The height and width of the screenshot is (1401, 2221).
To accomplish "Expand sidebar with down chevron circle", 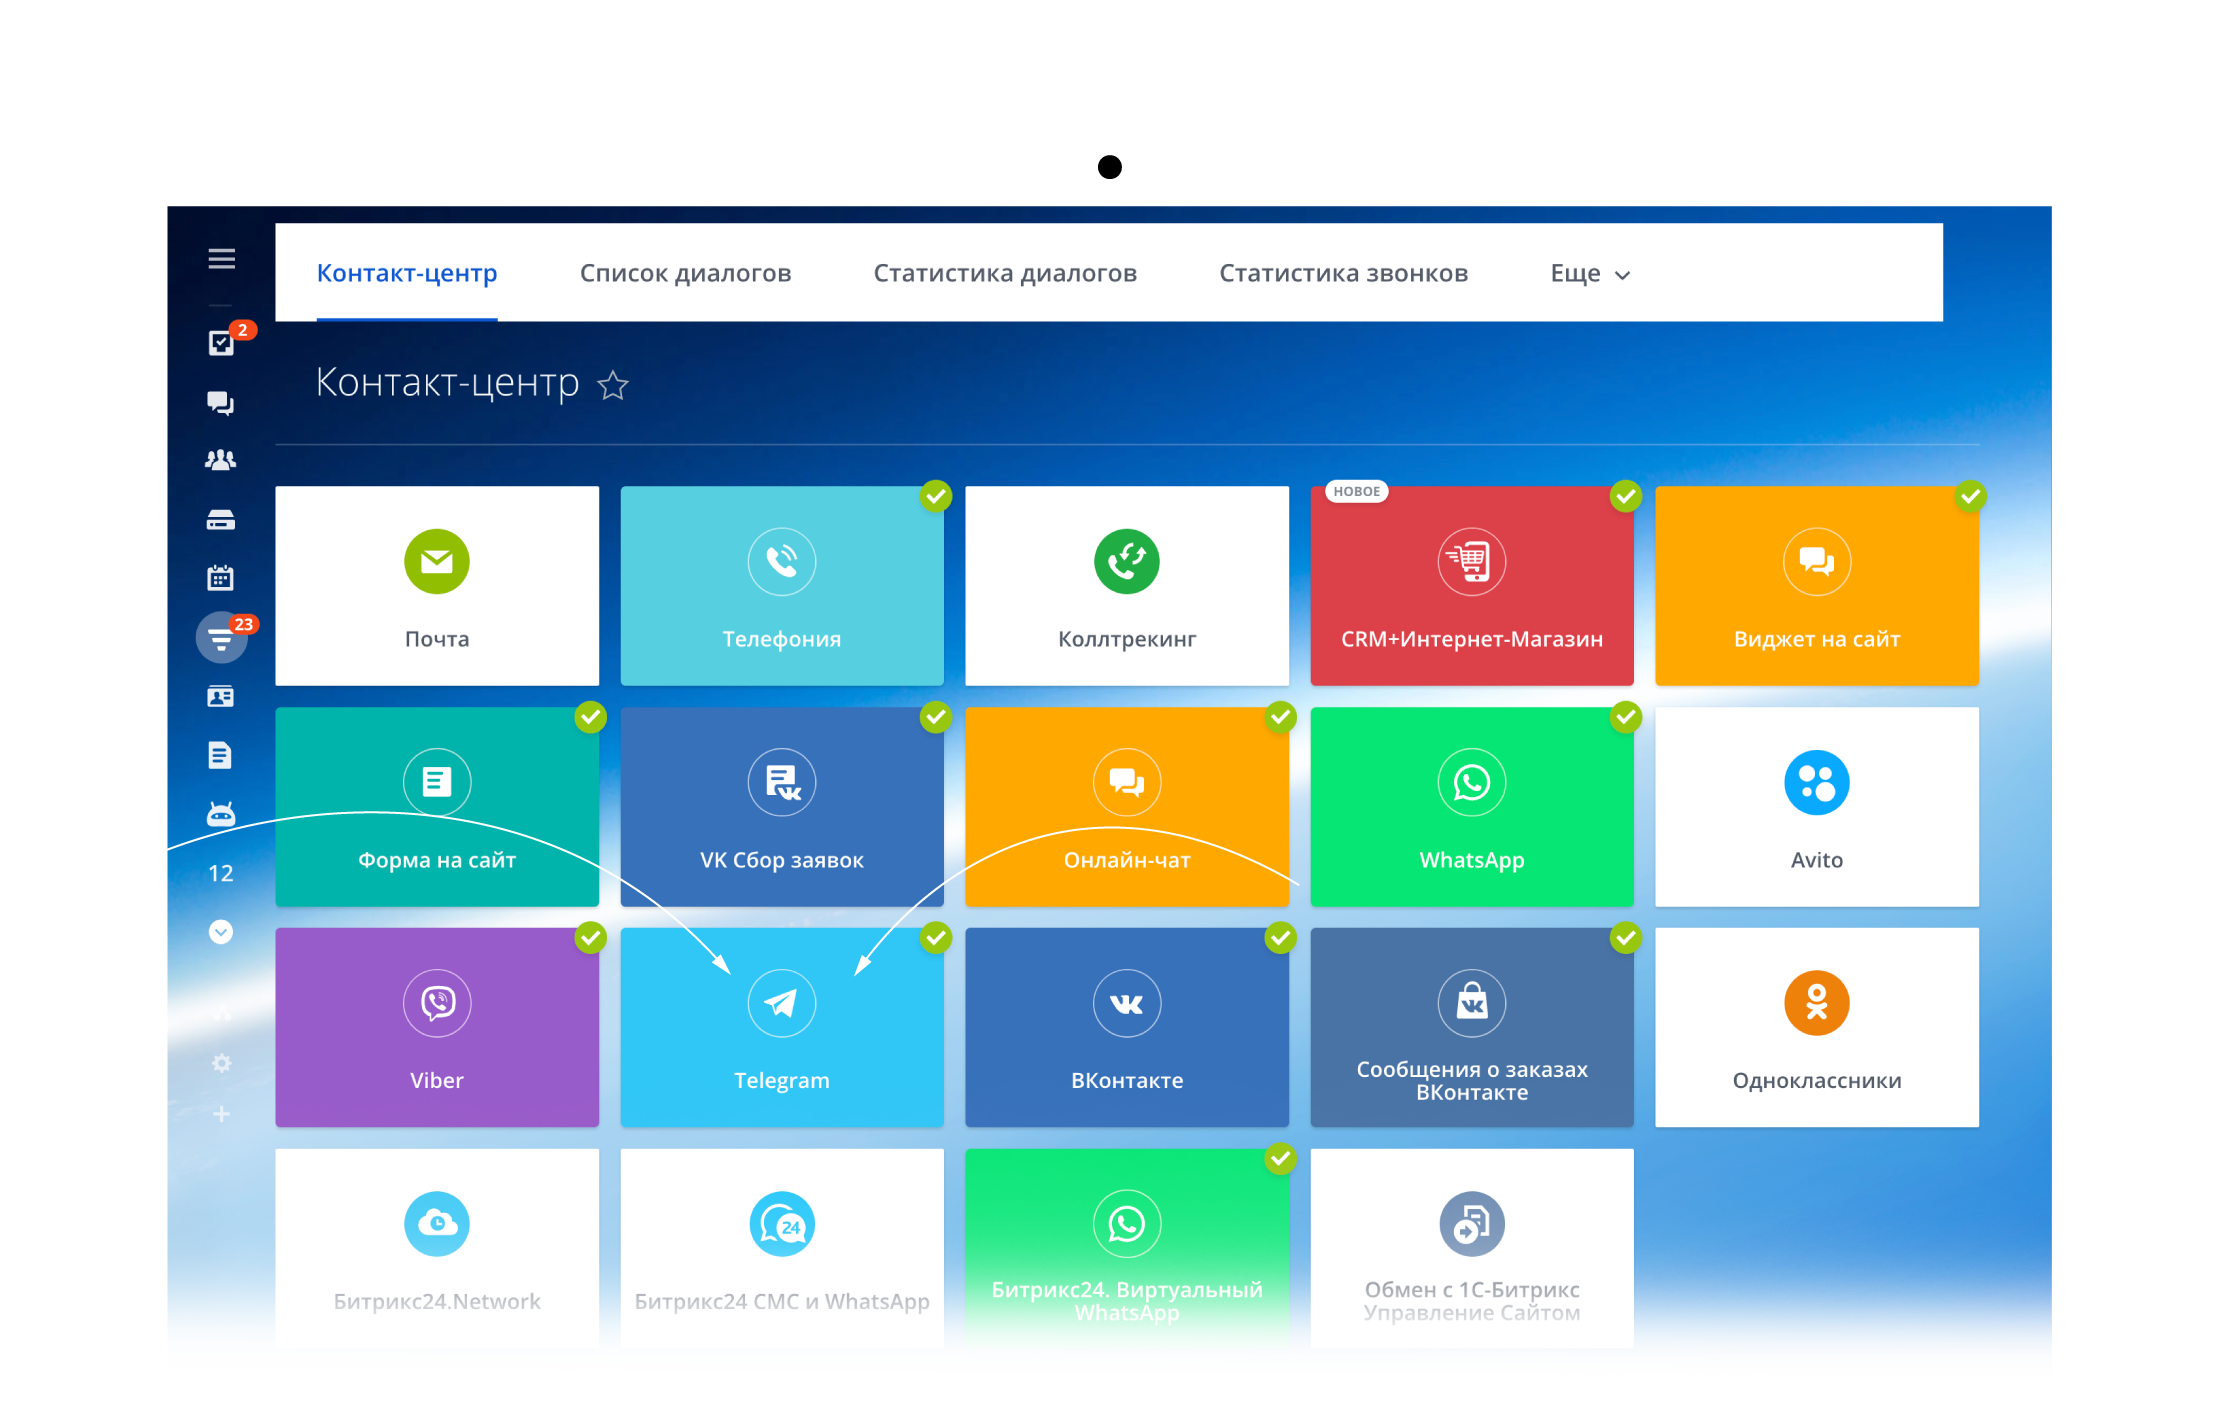I will [x=221, y=932].
